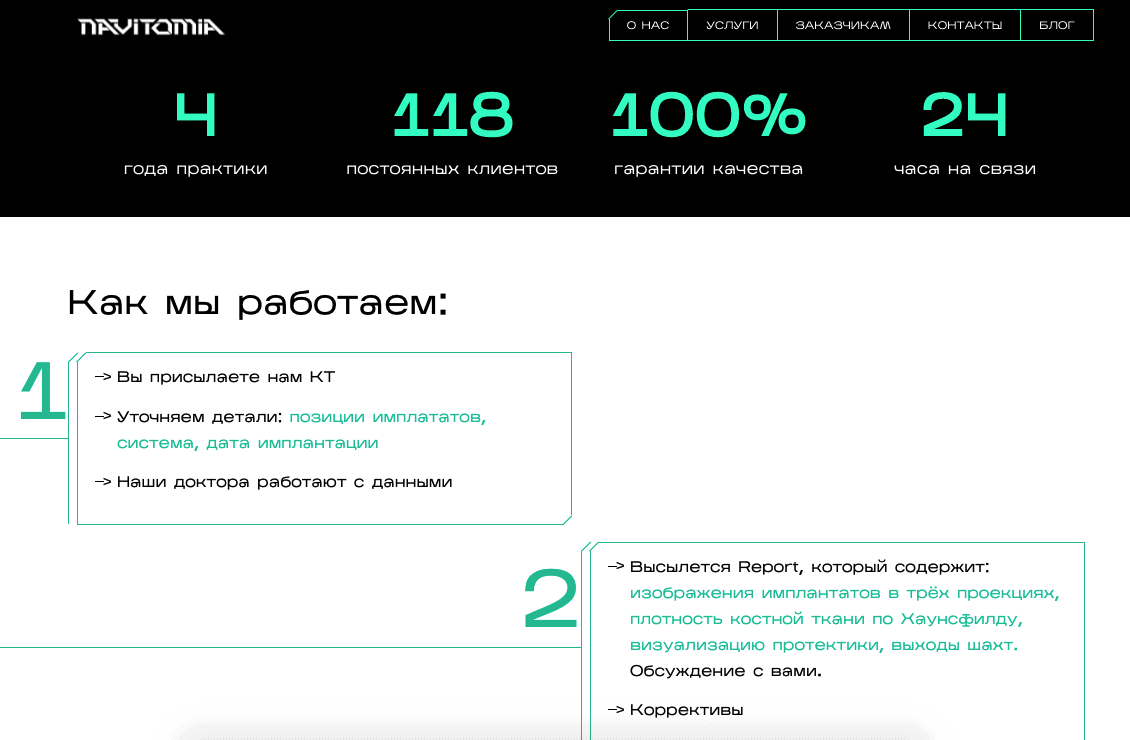
Task: Click the link "плотность костной ткани по Хаунсфилду"
Action: click(826, 618)
